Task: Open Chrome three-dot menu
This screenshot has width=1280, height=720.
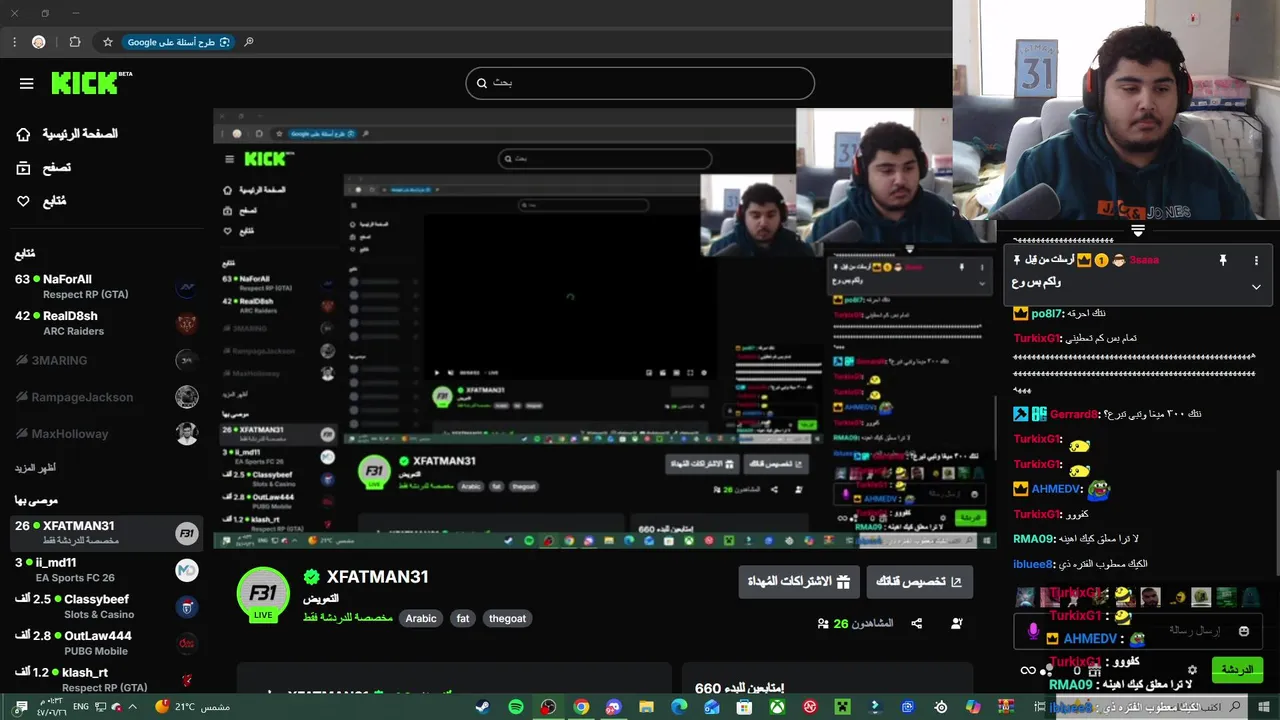Action: pyautogui.click(x=14, y=42)
